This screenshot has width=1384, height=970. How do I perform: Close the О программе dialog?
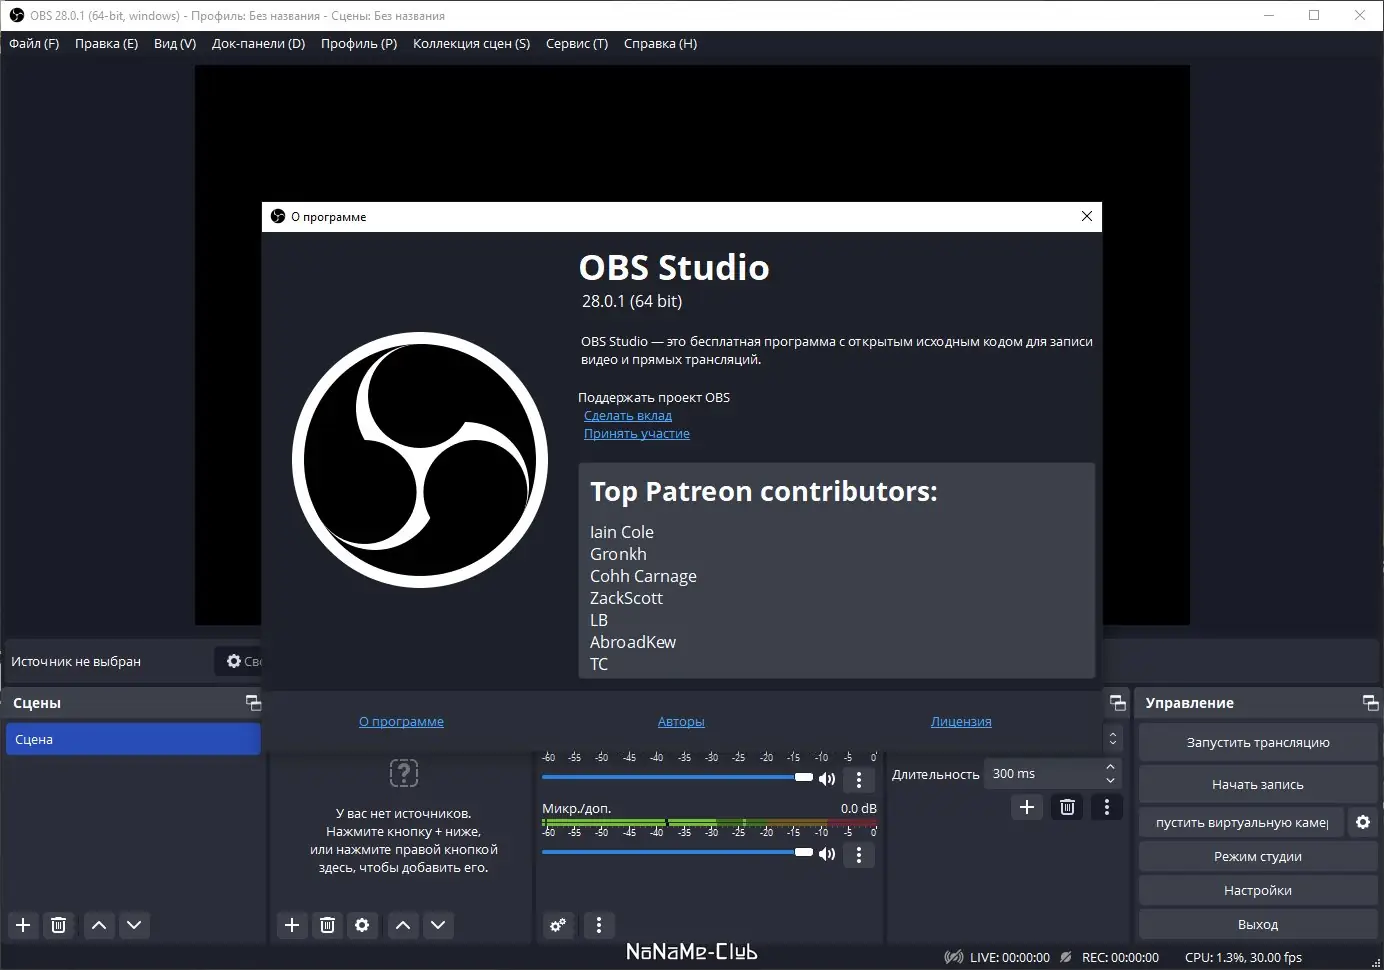(1087, 216)
